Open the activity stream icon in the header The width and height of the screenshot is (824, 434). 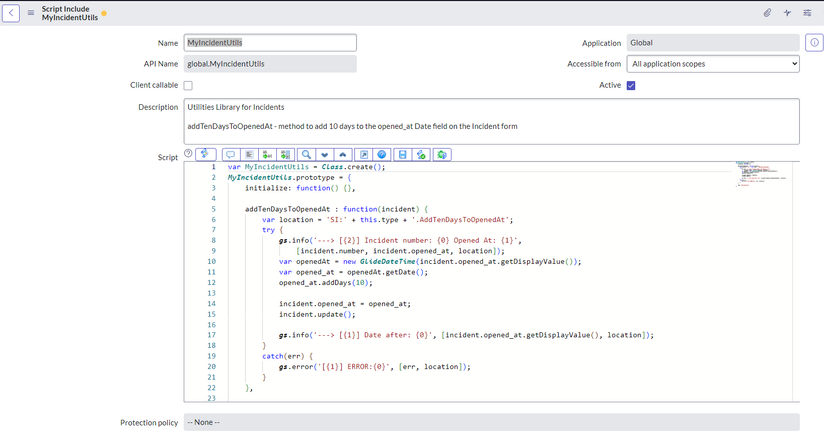click(x=787, y=13)
